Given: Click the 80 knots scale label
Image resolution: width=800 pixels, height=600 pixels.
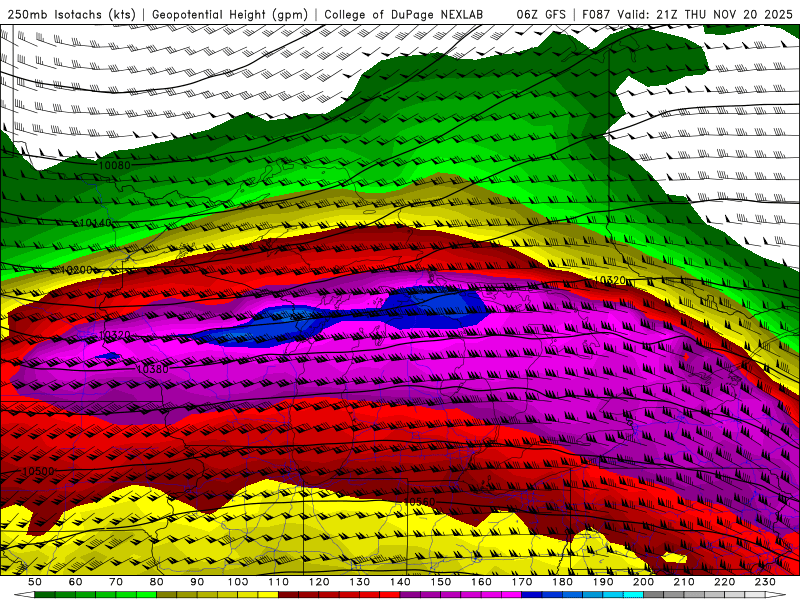Looking at the screenshot, I should tap(156, 582).
